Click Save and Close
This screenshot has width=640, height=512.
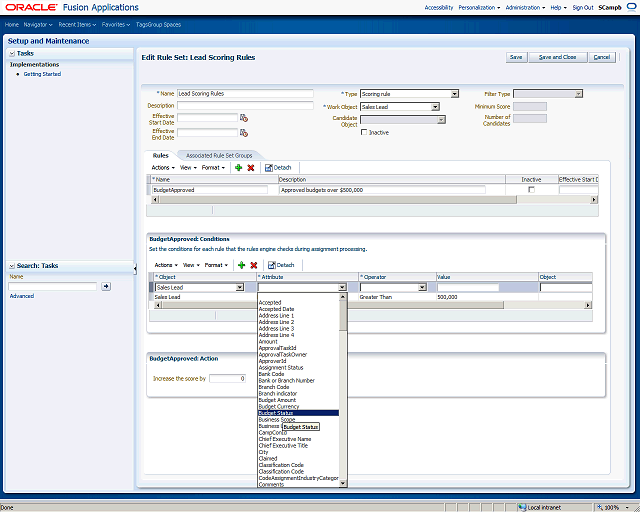558,57
